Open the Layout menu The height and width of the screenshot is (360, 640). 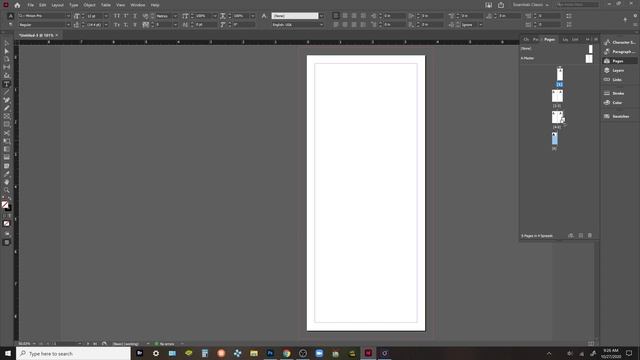pos(58,5)
